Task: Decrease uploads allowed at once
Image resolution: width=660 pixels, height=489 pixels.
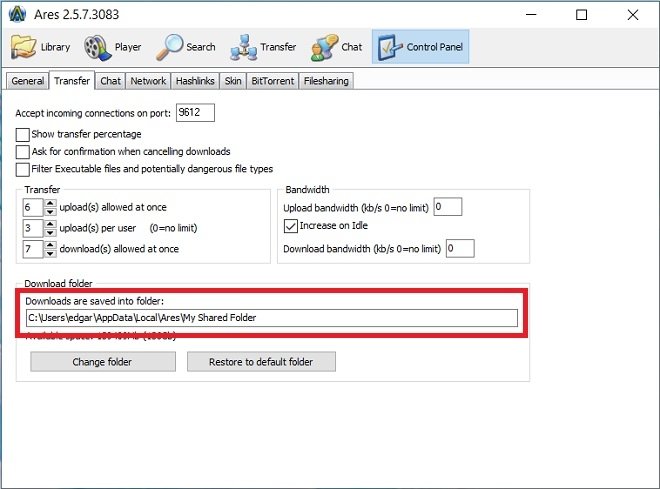Action: (x=50, y=212)
